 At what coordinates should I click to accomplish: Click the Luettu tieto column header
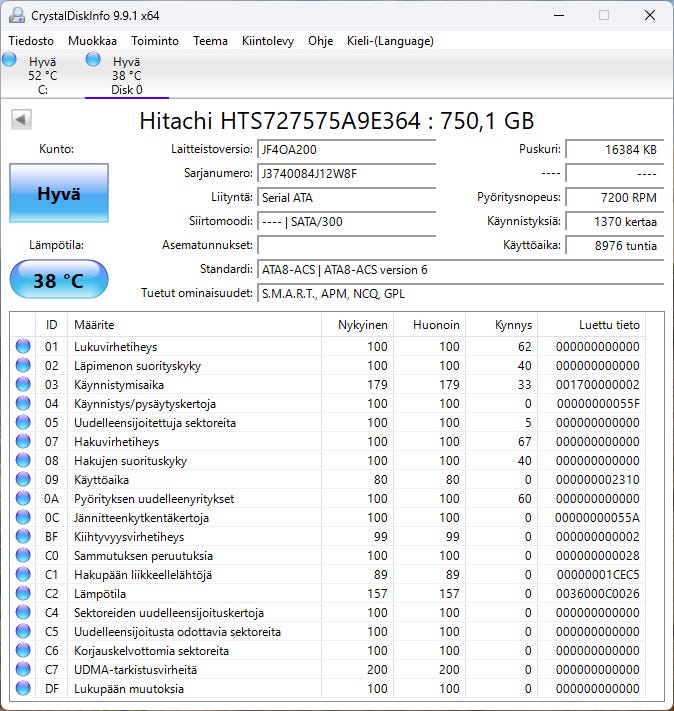(591, 325)
